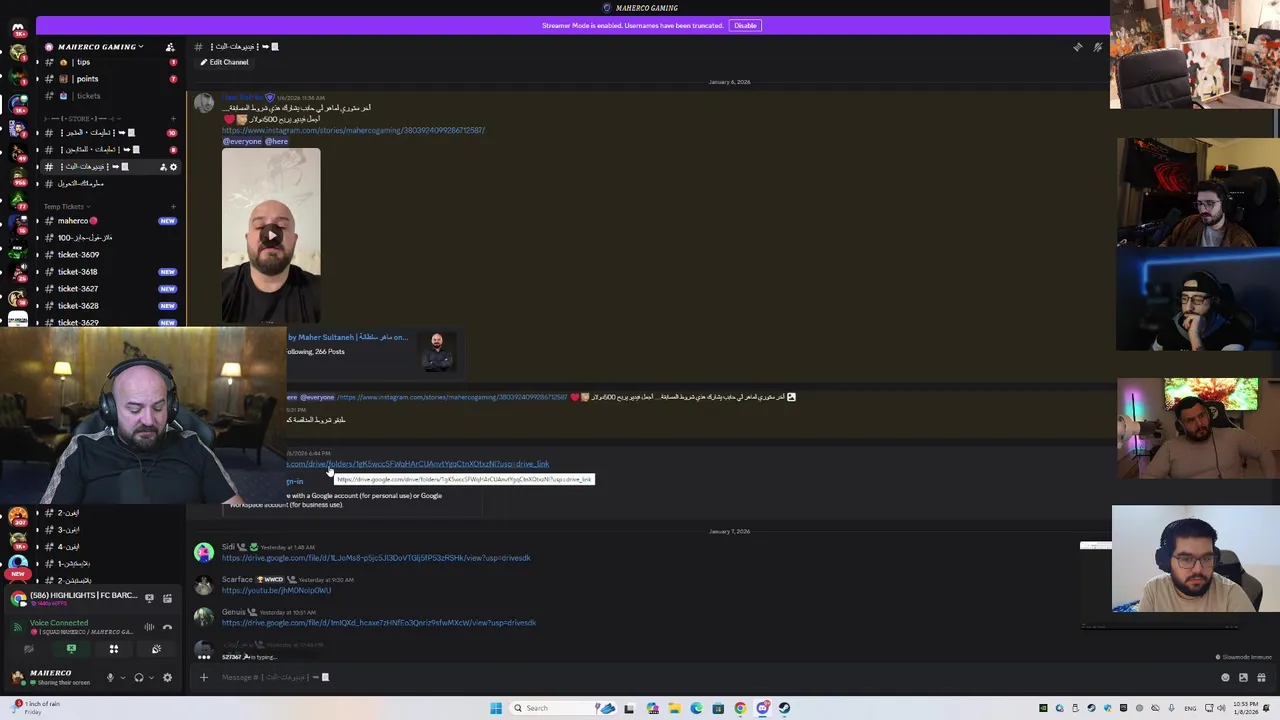The width and height of the screenshot is (1280, 720).
Task: Open channel ticket-3618
Action: point(109,272)
